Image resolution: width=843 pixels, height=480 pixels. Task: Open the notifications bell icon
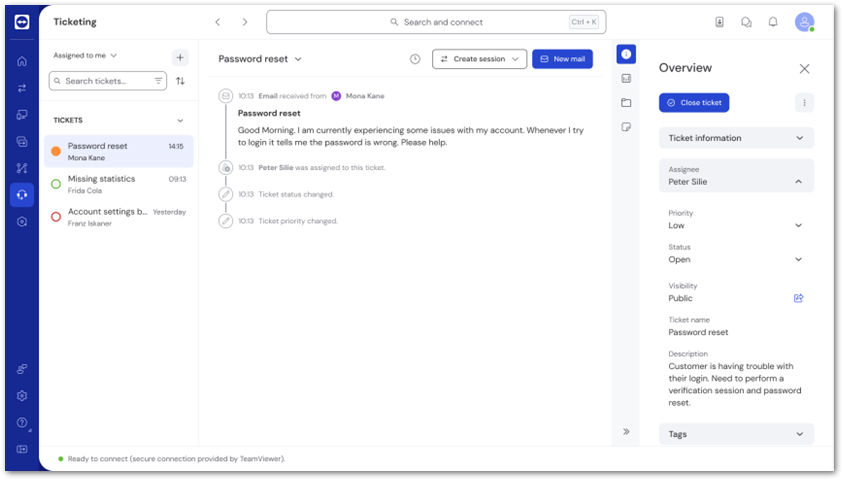point(772,22)
